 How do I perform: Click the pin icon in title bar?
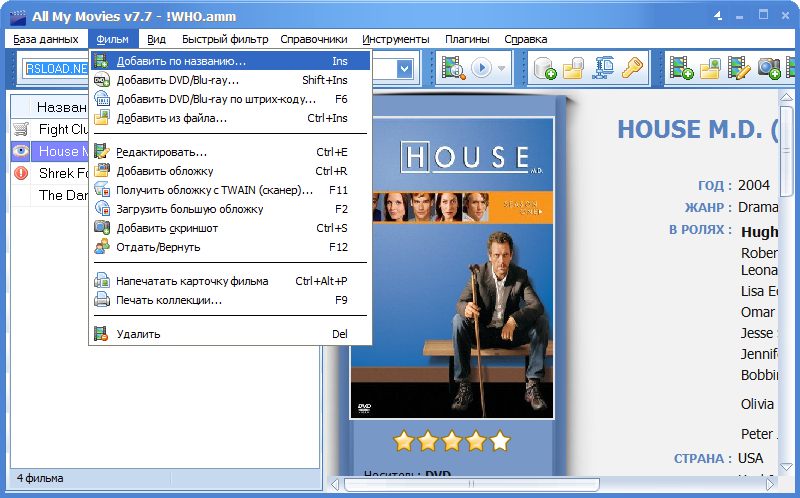pos(718,16)
